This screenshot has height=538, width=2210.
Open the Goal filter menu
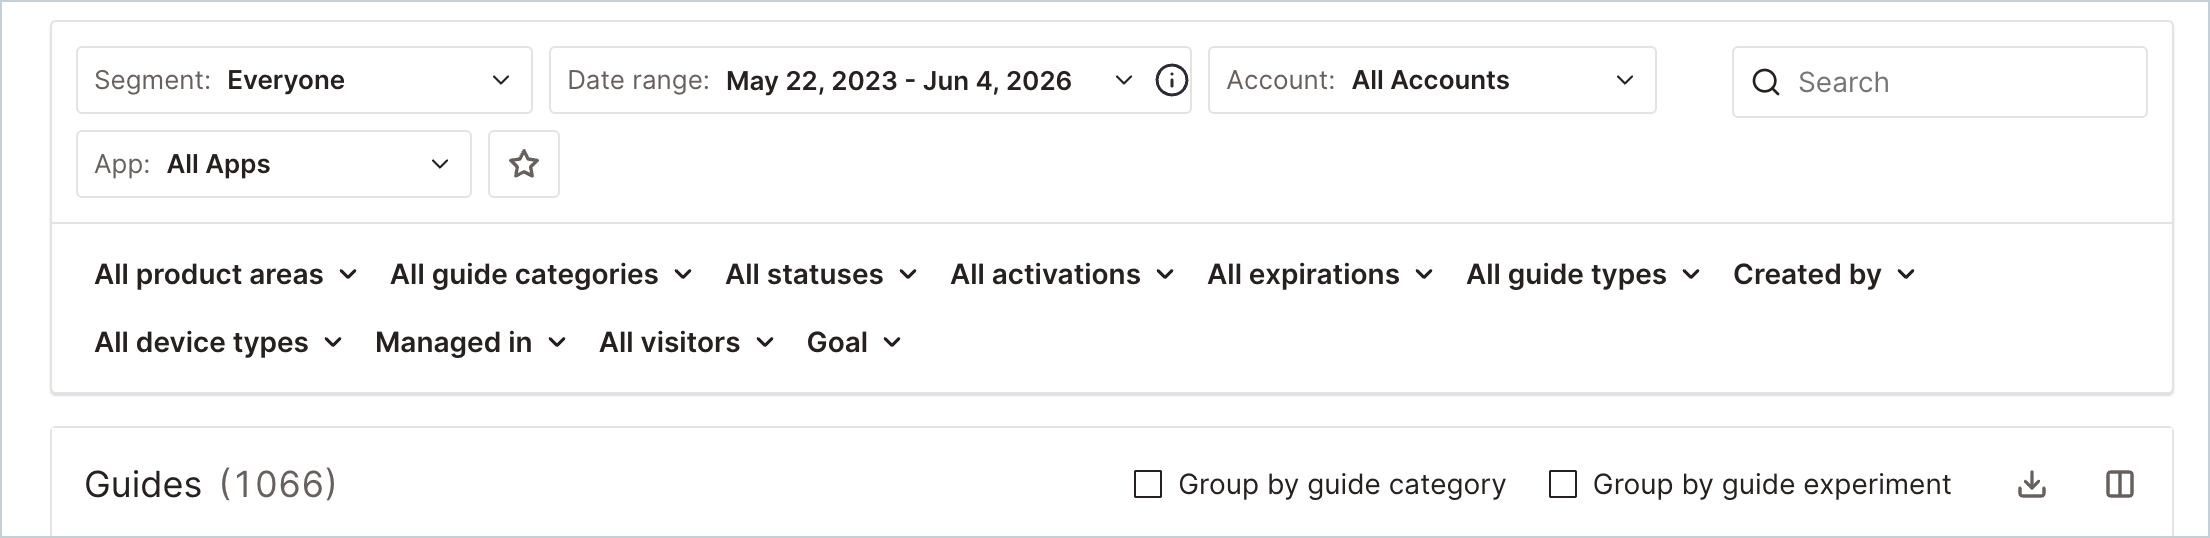click(x=854, y=343)
